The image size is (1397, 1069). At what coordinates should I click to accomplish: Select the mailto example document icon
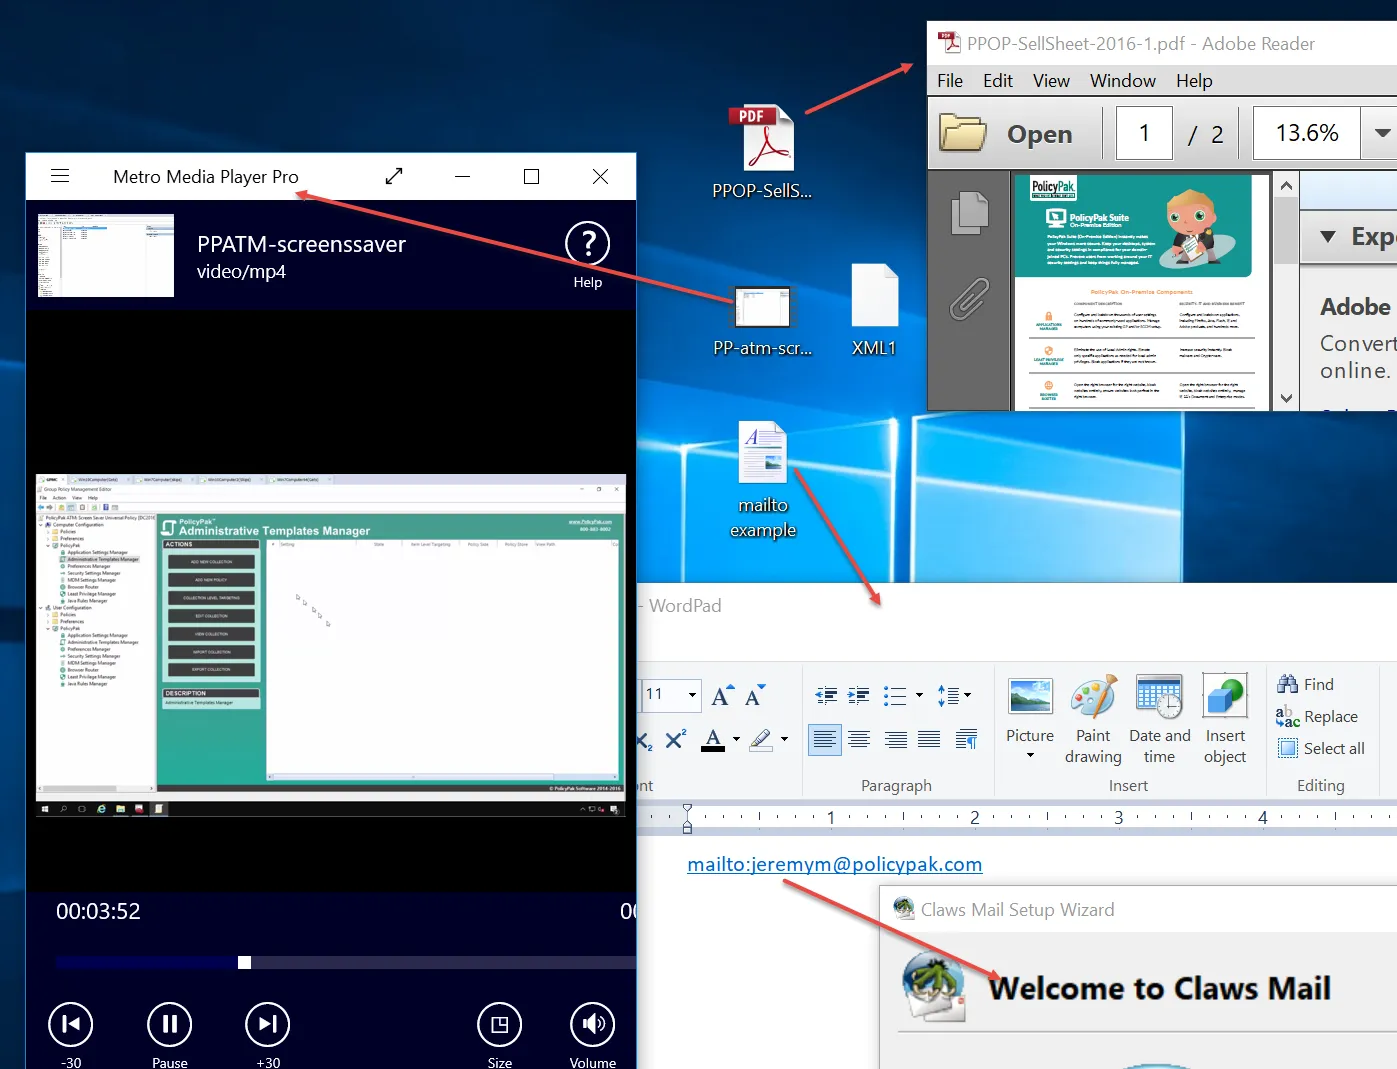pos(763,480)
